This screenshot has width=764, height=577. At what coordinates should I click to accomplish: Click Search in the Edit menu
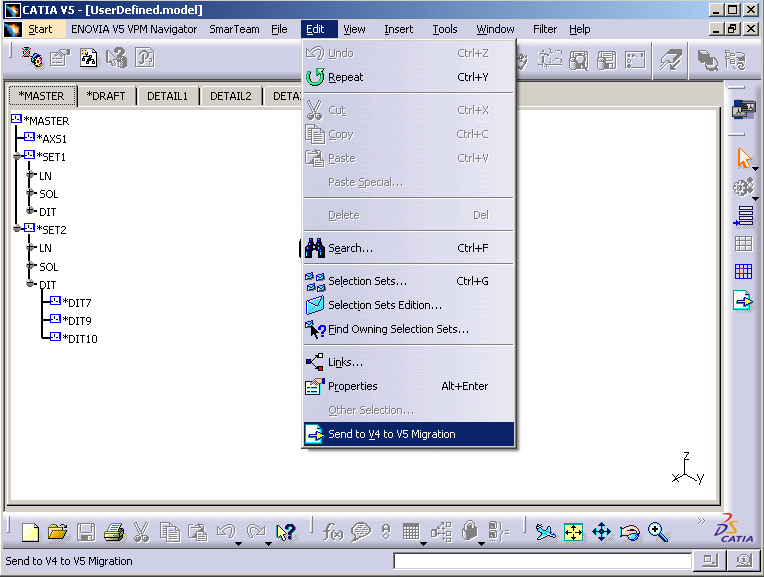pos(350,248)
